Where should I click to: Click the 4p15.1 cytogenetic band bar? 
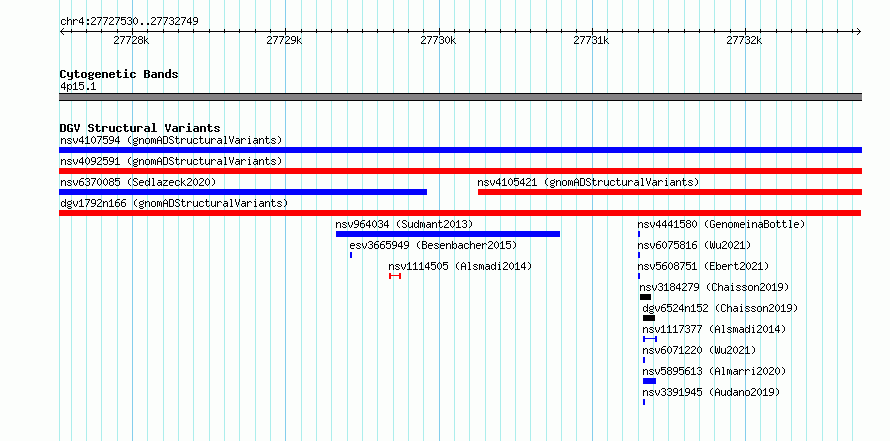point(460,97)
